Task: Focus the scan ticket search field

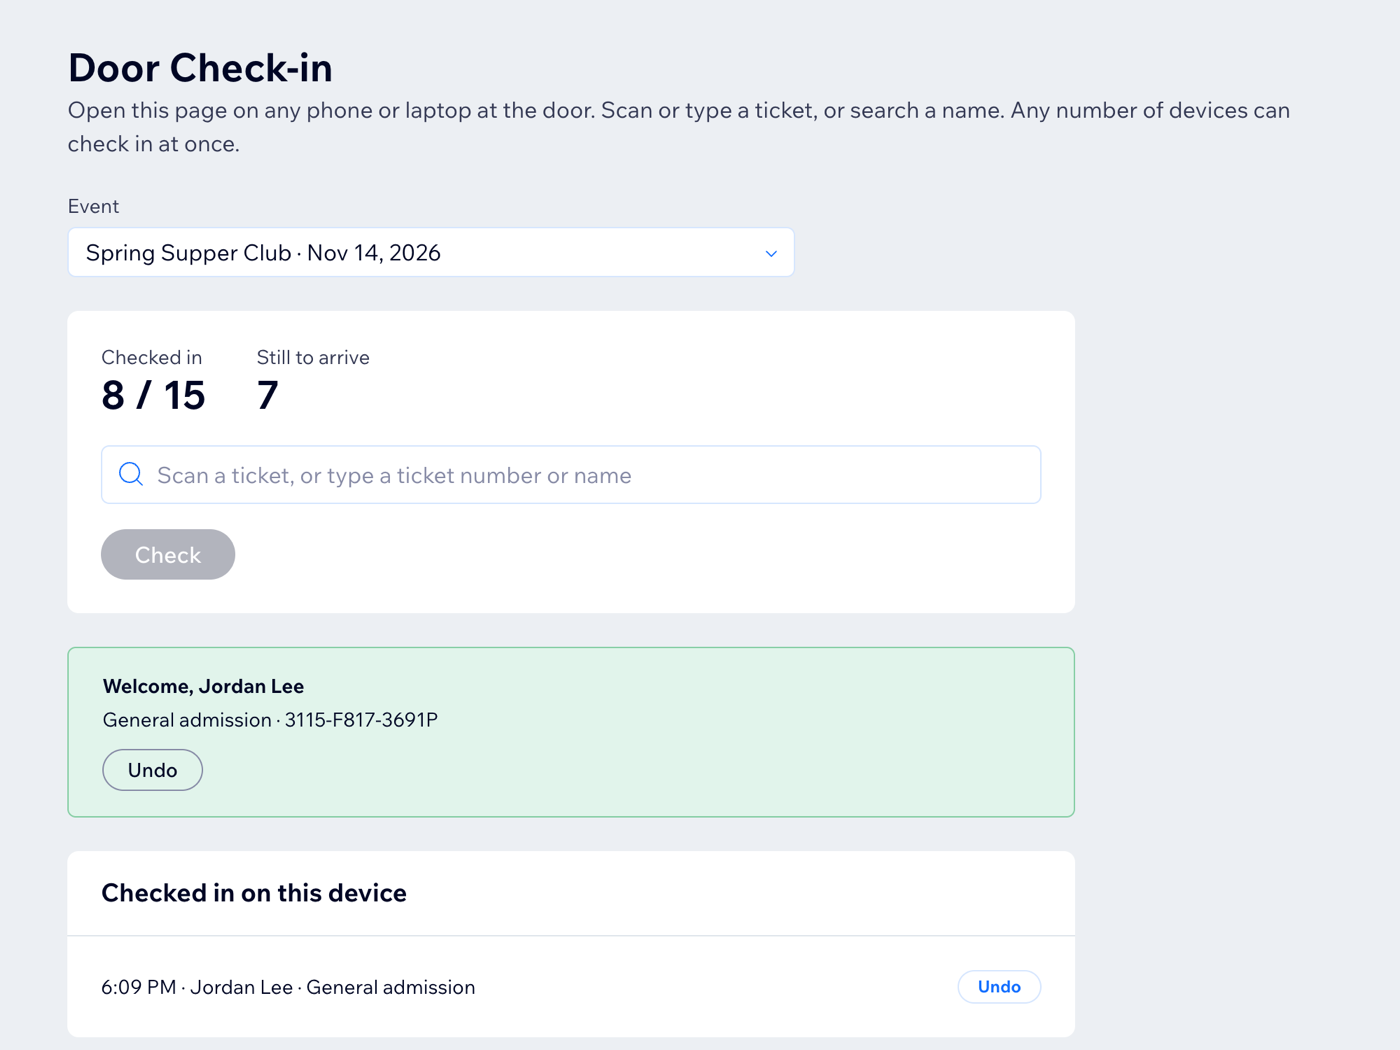Action: point(571,475)
